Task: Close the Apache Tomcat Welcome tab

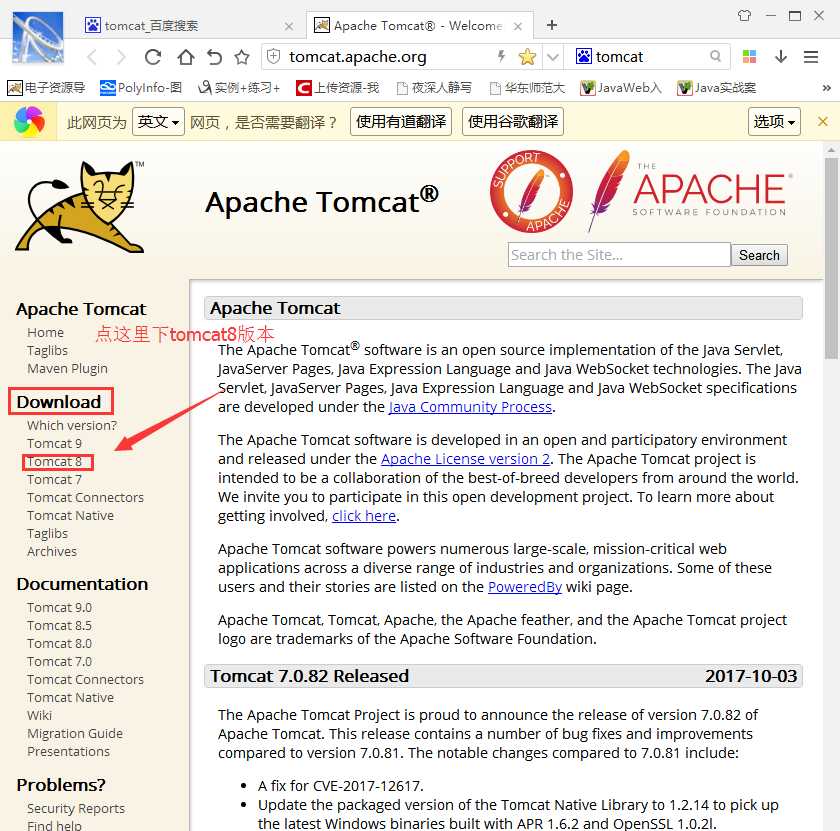Action: coord(518,26)
